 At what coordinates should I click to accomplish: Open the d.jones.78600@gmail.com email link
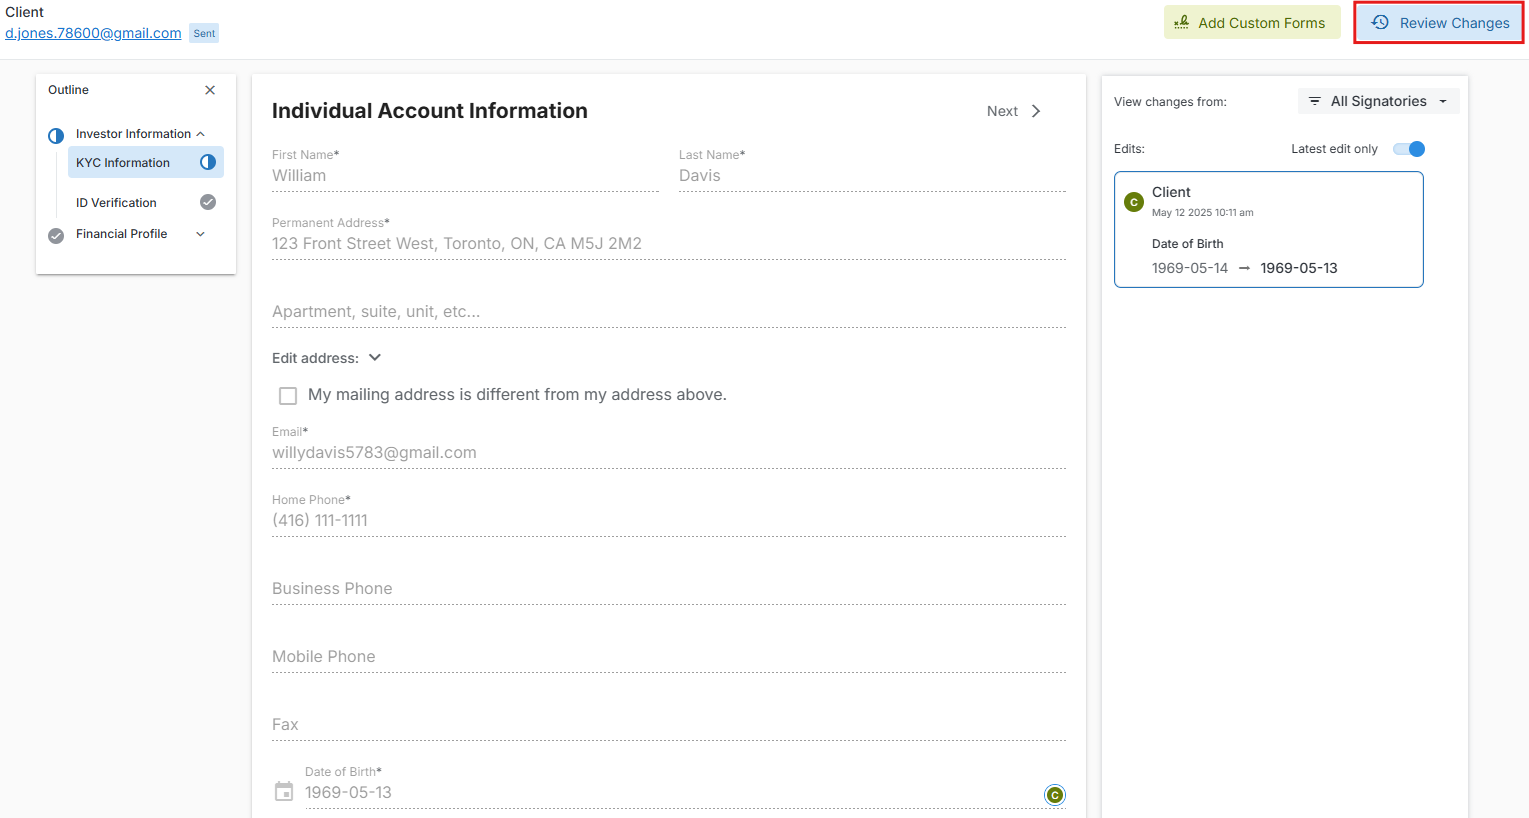(x=93, y=33)
